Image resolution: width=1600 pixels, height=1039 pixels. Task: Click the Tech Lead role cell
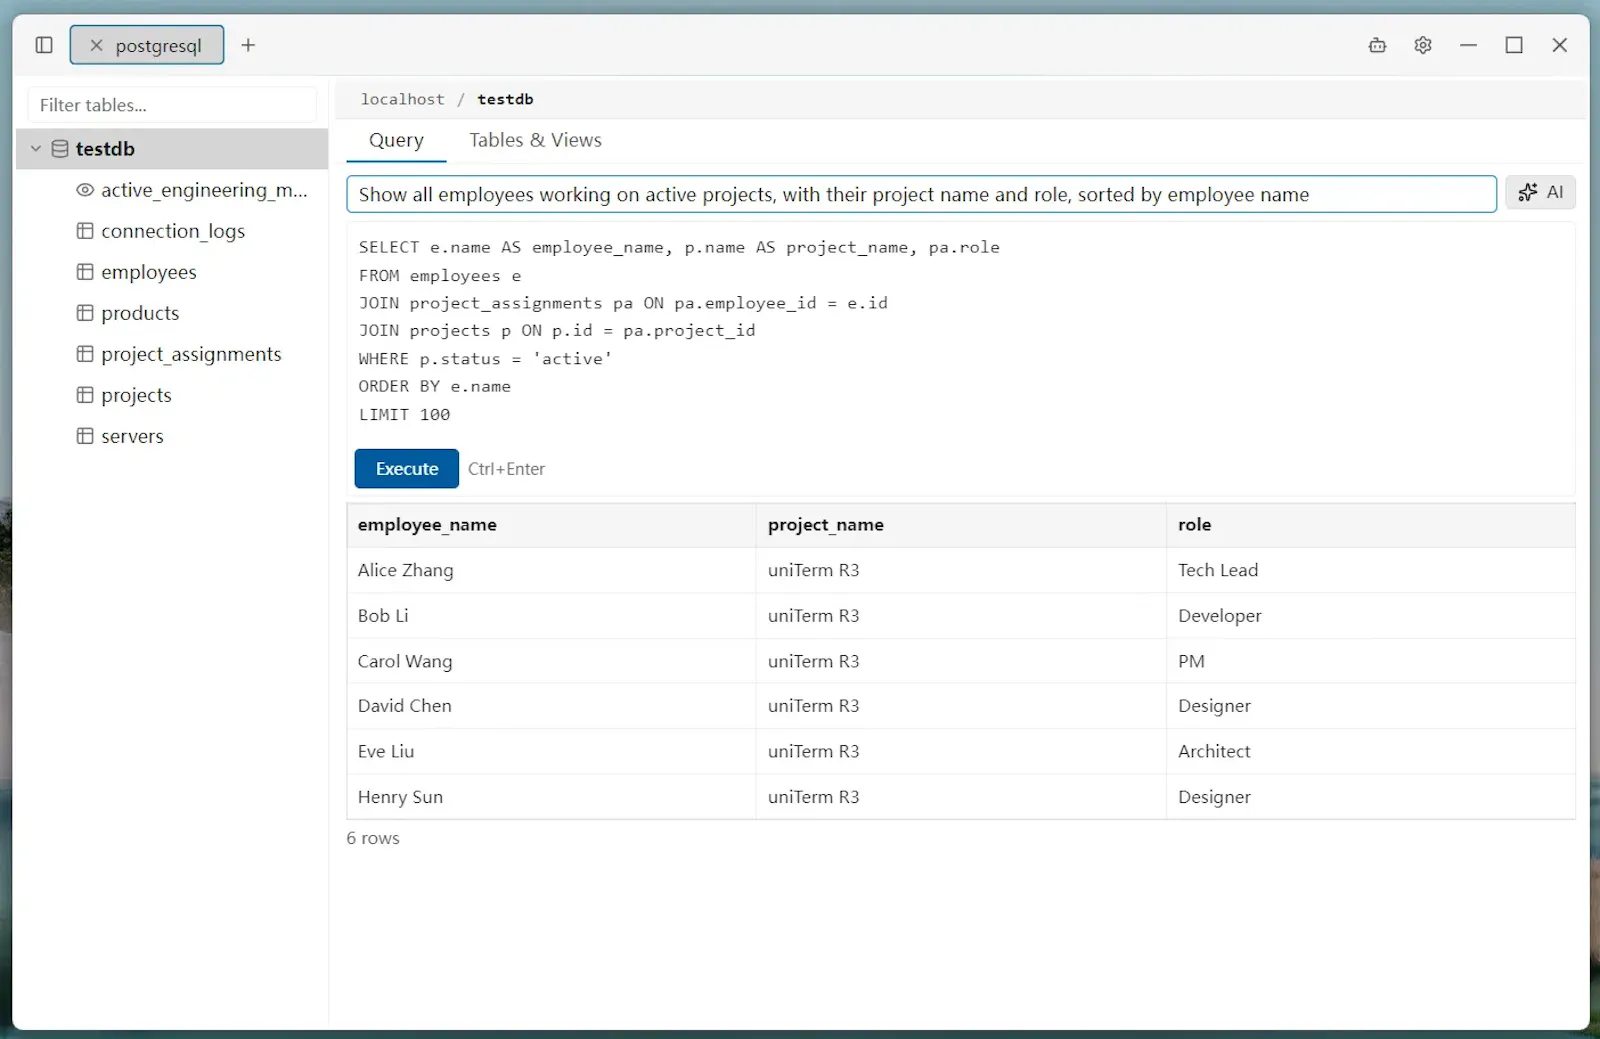pos(1370,570)
